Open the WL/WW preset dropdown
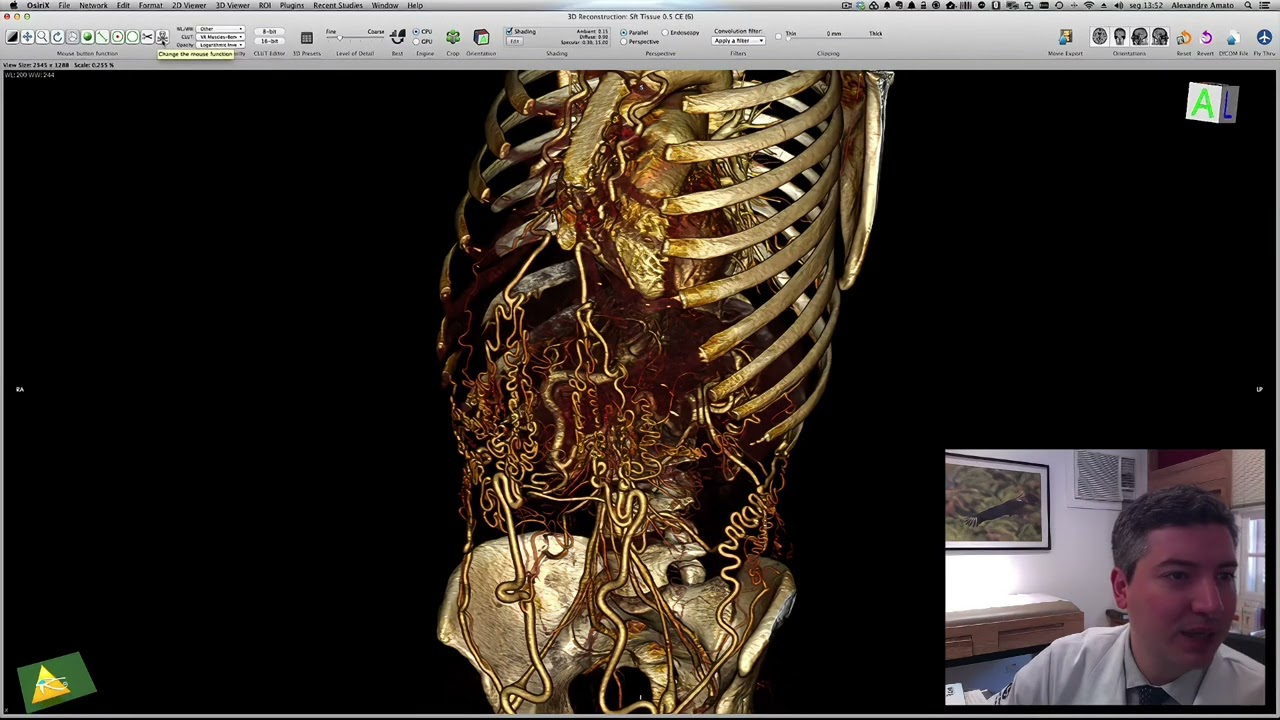Viewport: 1280px width, 720px height. (x=220, y=29)
